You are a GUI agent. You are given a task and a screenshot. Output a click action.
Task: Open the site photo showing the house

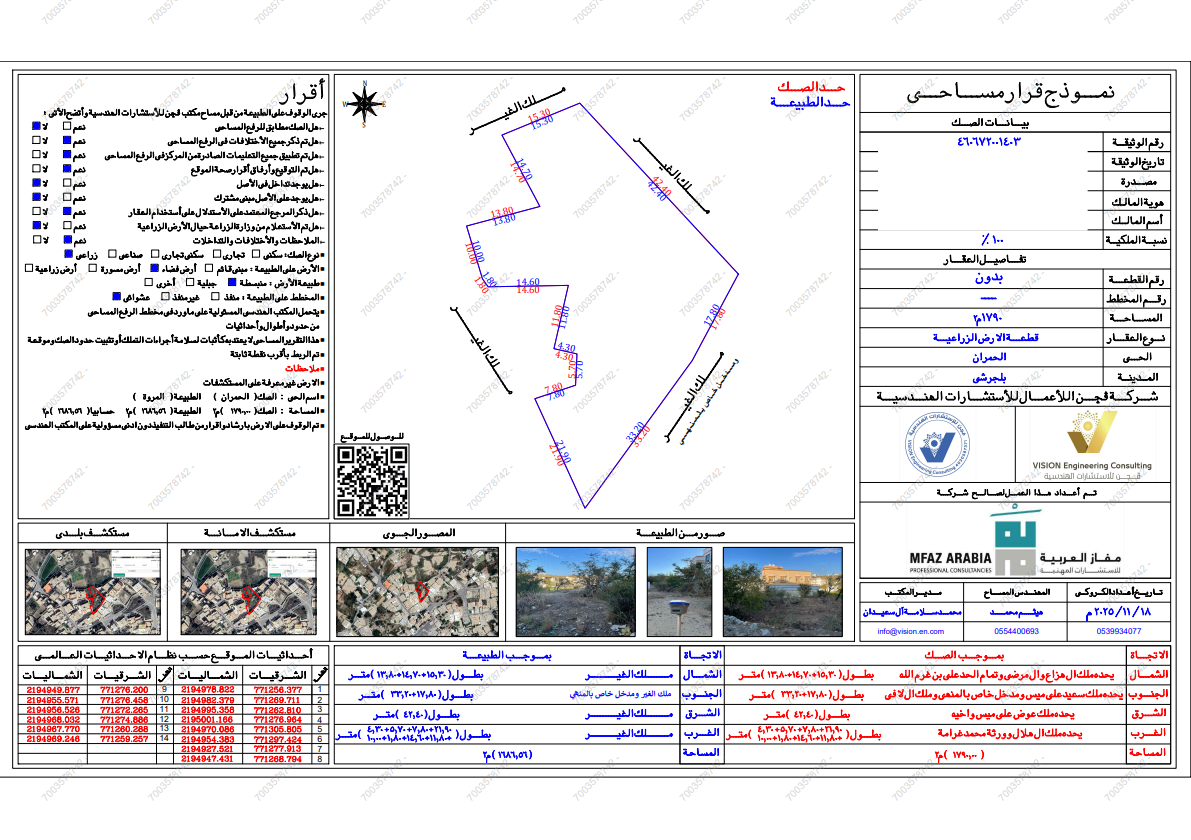[x=783, y=592]
